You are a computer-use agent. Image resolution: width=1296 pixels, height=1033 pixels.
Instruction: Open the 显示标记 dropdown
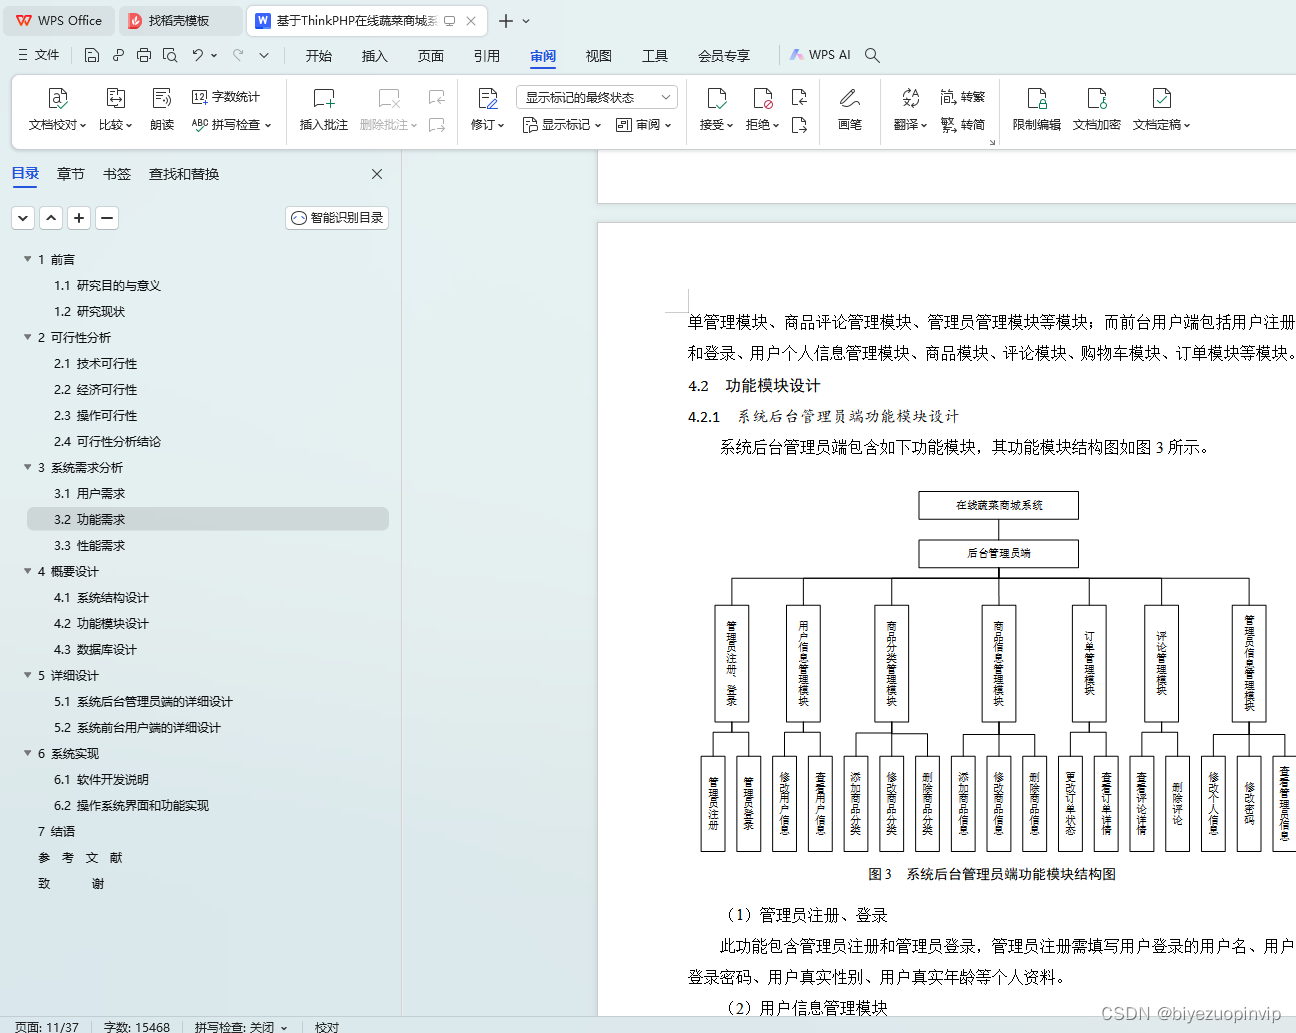tap(562, 125)
